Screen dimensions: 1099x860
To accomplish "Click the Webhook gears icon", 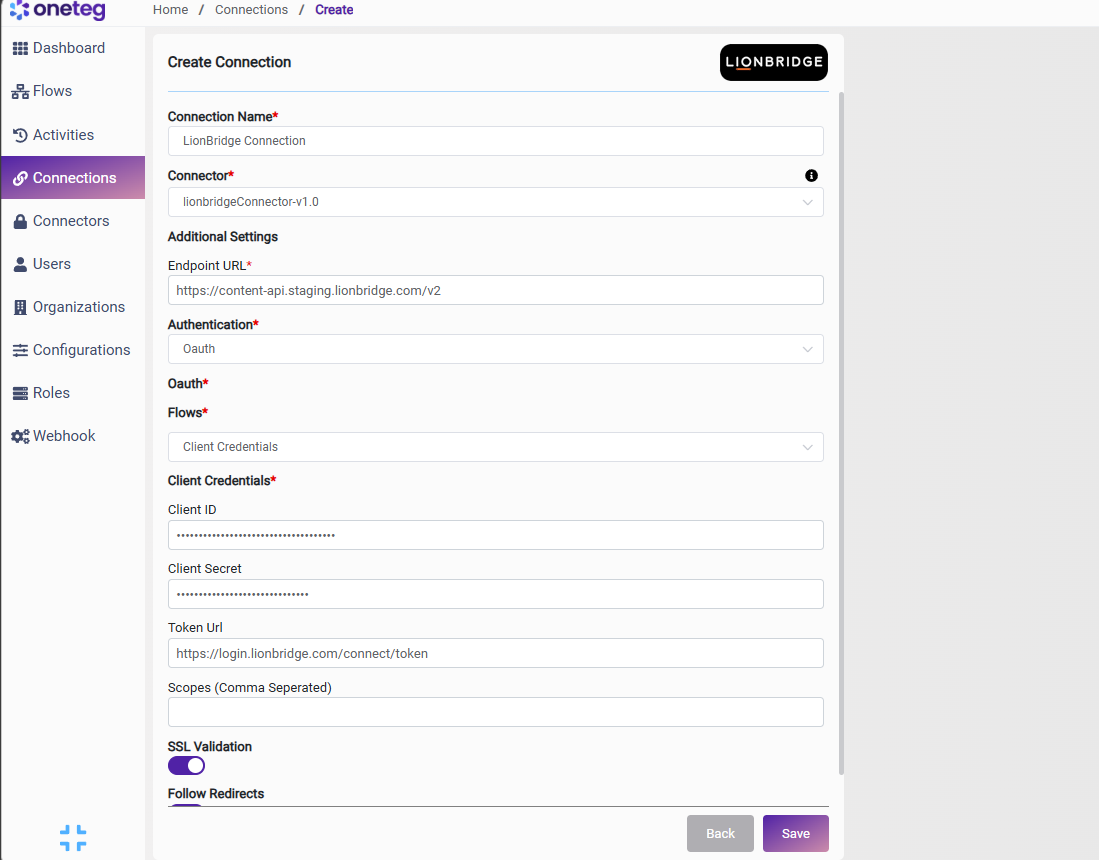I will [20, 437].
